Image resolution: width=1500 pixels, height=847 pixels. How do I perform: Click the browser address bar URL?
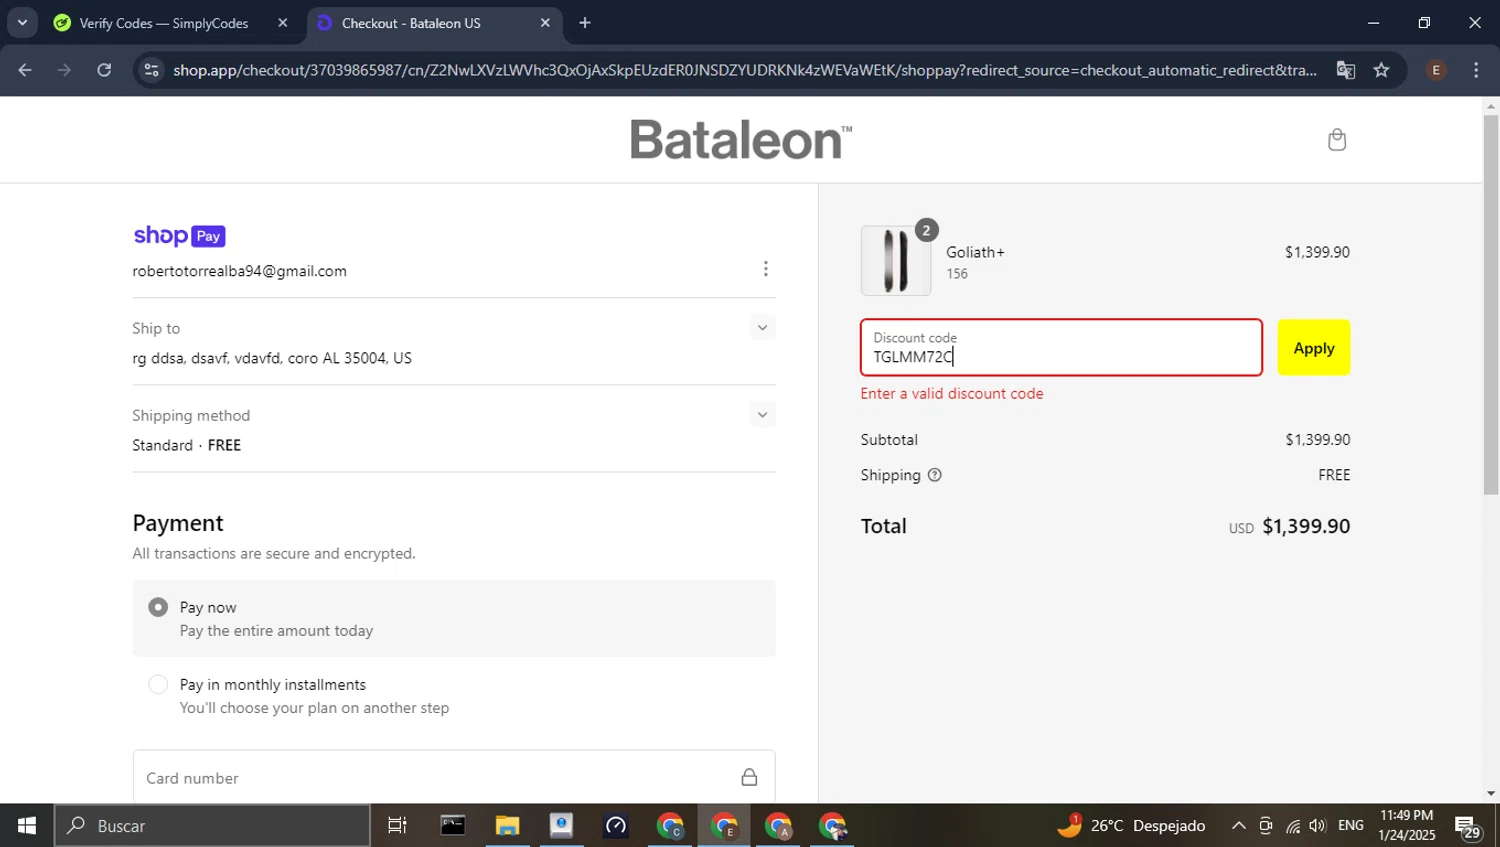[x=745, y=70]
